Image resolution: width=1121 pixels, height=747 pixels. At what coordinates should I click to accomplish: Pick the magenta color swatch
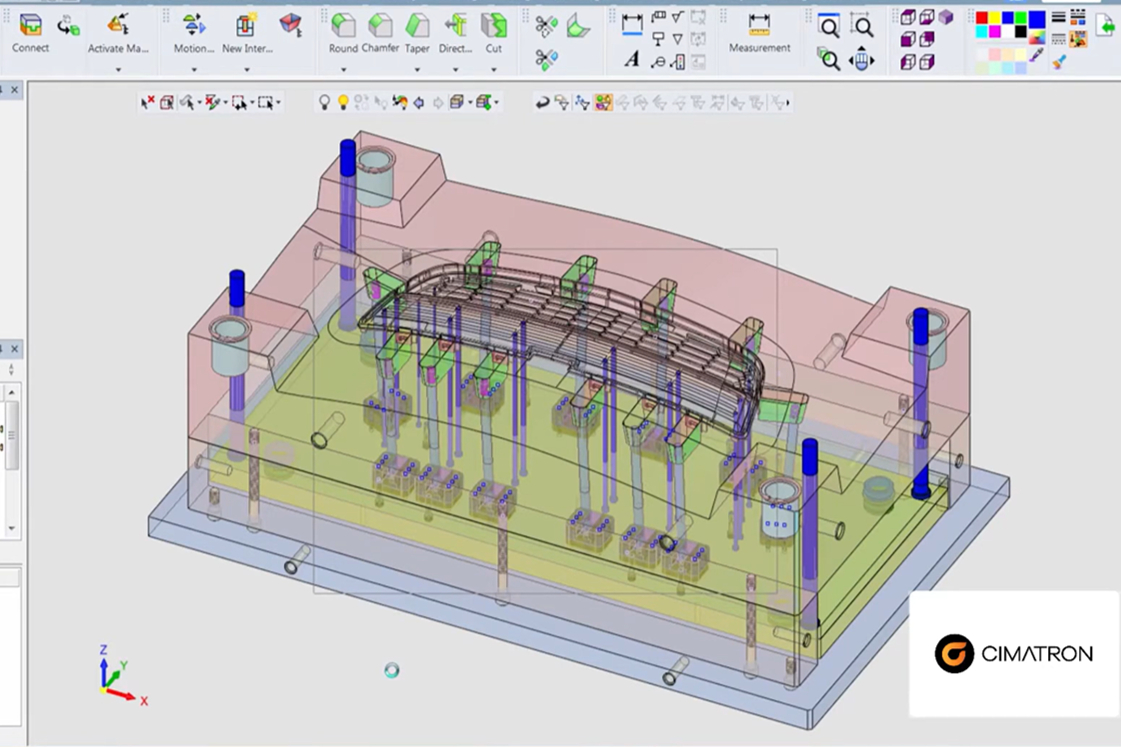994,31
